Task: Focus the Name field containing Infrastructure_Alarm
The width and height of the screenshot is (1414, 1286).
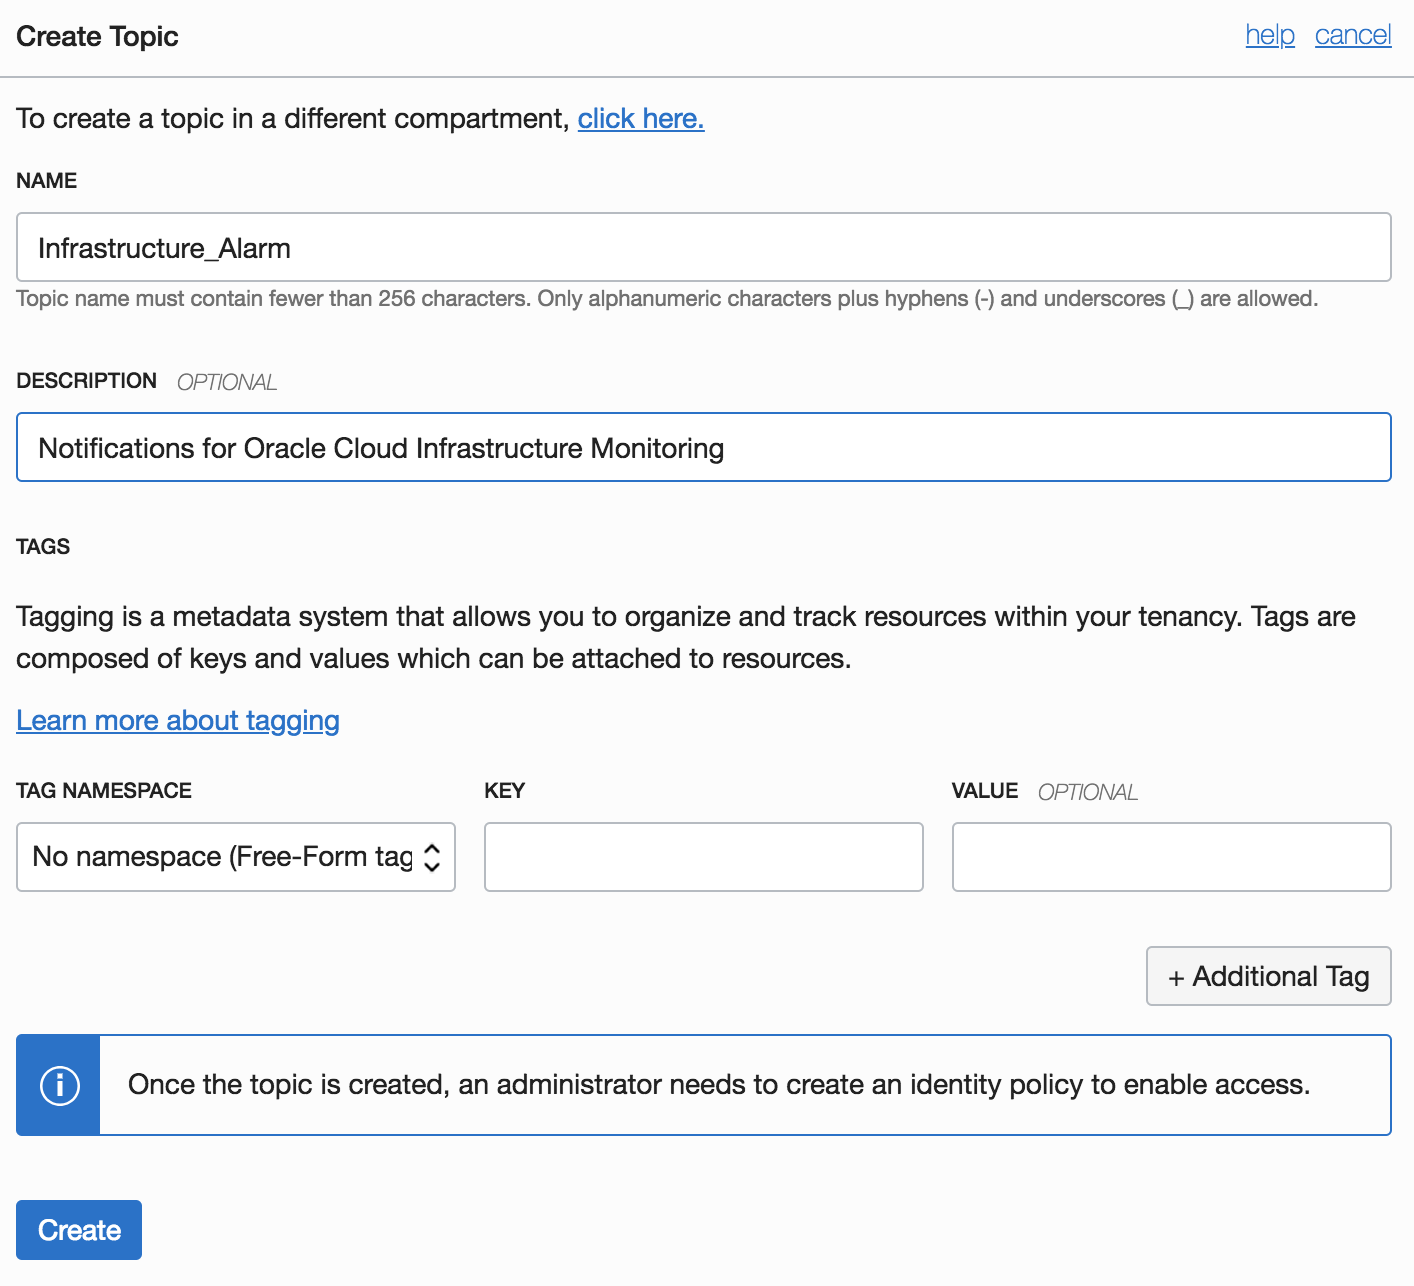Action: click(703, 247)
